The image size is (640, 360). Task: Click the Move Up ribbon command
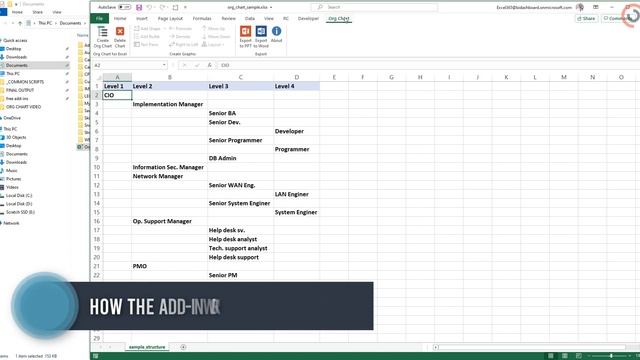[x=213, y=29]
